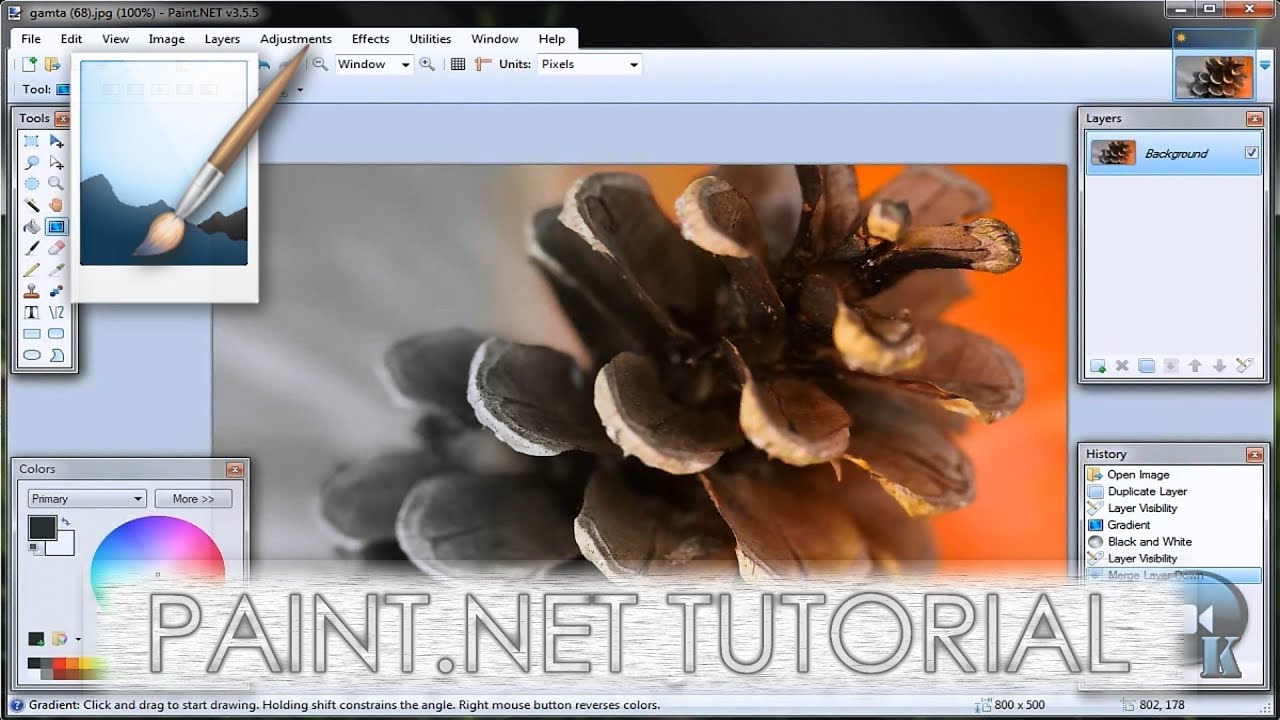This screenshot has height=720, width=1280.
Task: Select the Magic Wand tool
Action: (31, 205)
